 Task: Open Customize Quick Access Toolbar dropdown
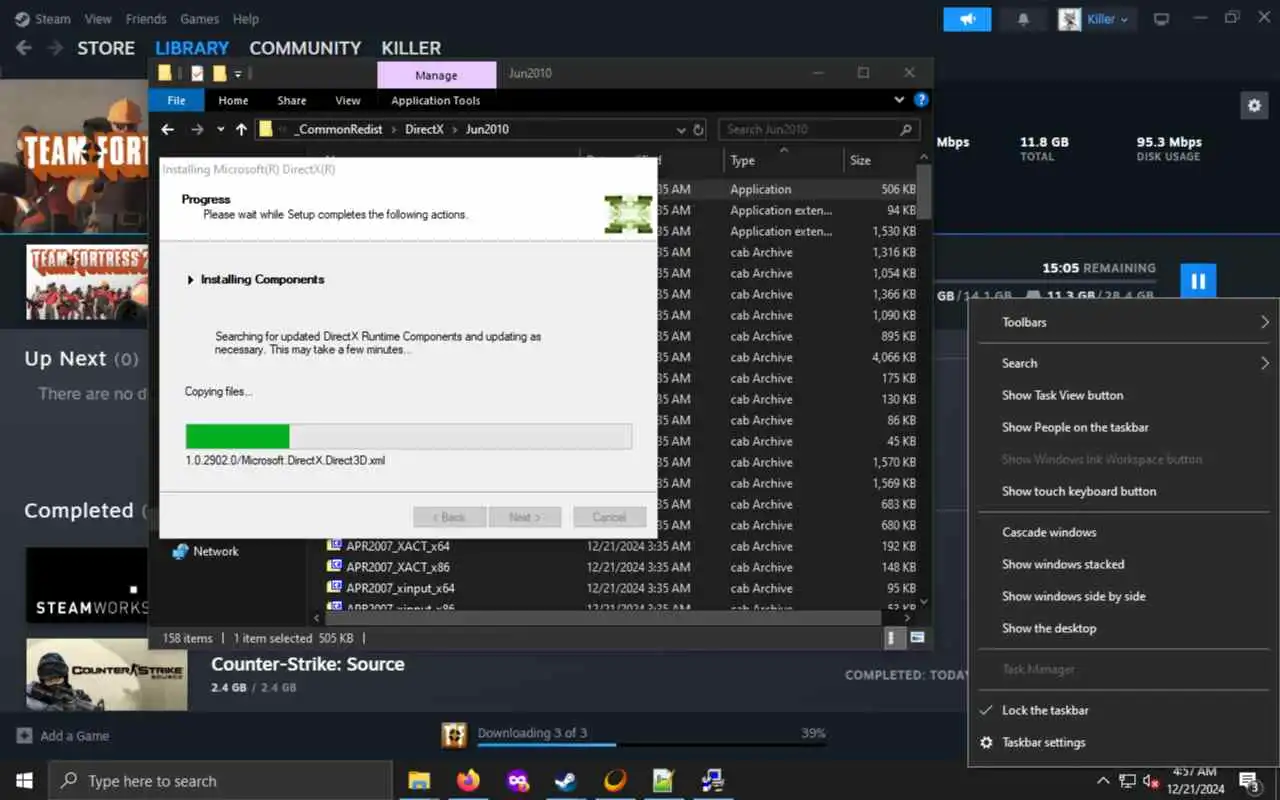click(238, 73)
